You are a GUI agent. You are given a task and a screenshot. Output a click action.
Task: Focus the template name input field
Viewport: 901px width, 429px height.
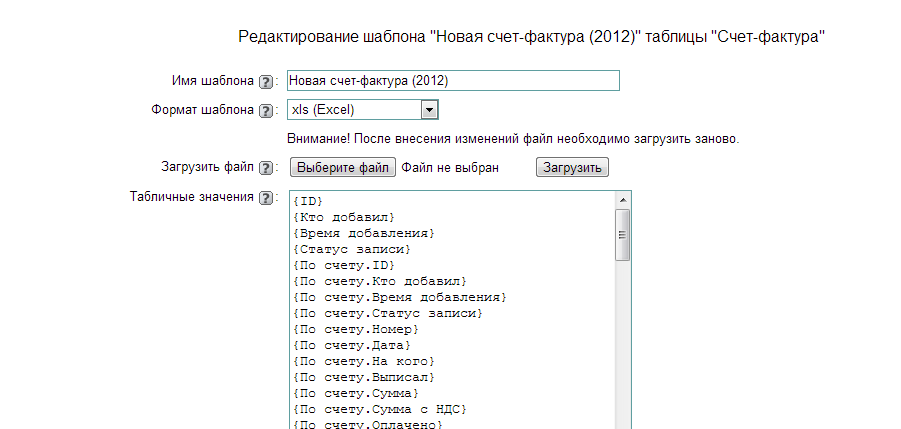click(x=453, y=81)
